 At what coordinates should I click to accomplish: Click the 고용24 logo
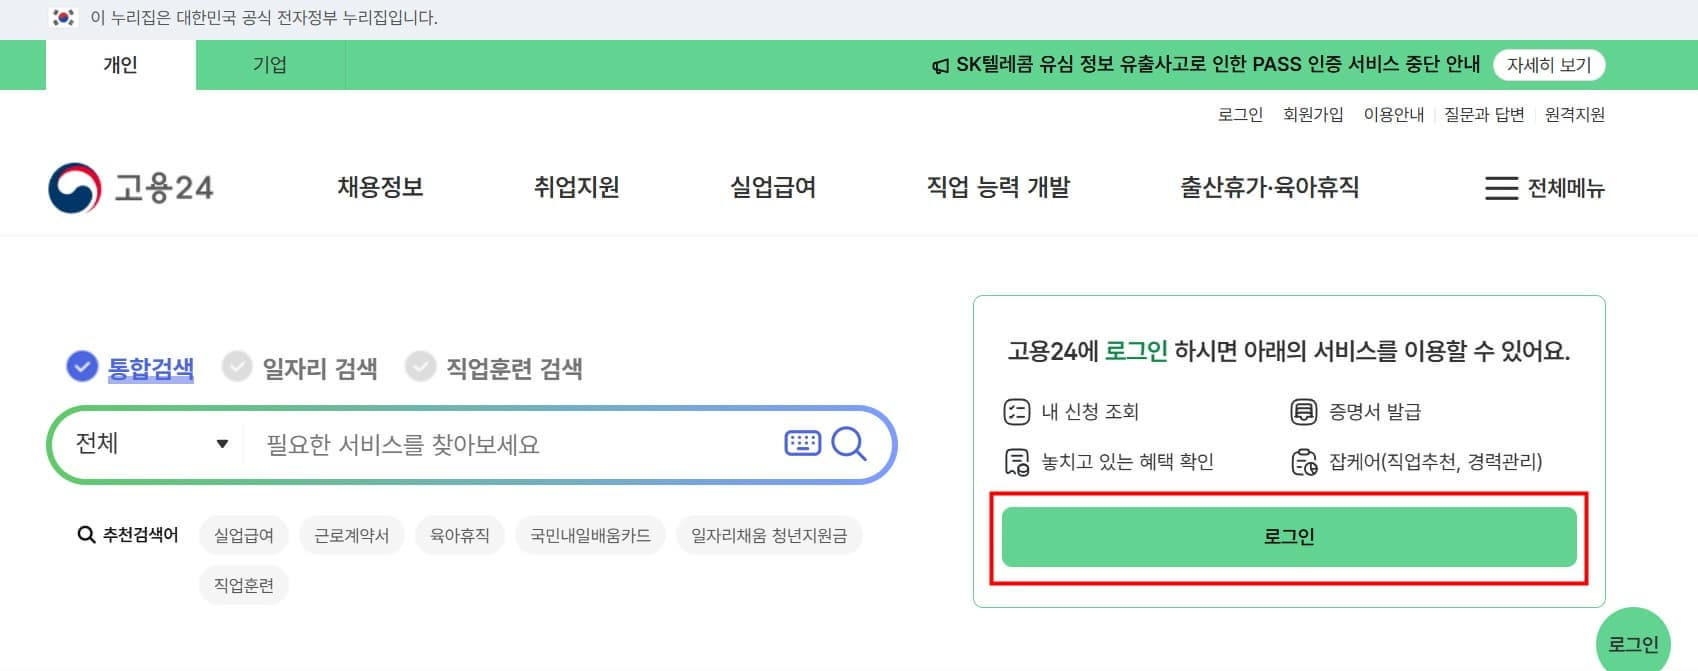coord(132,188)
